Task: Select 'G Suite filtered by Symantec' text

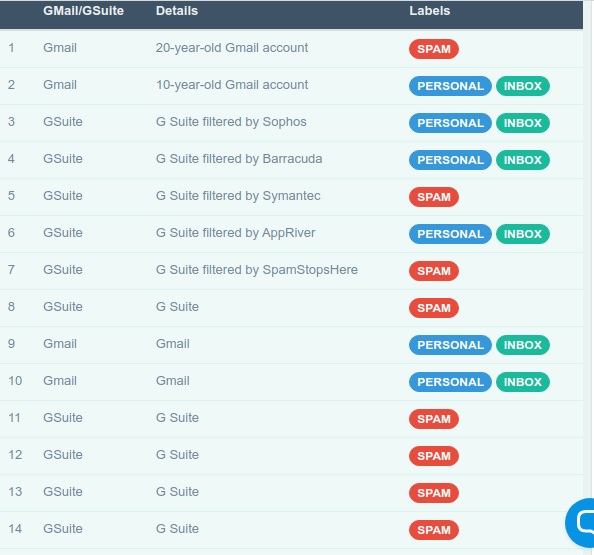Action: [238, 196]
